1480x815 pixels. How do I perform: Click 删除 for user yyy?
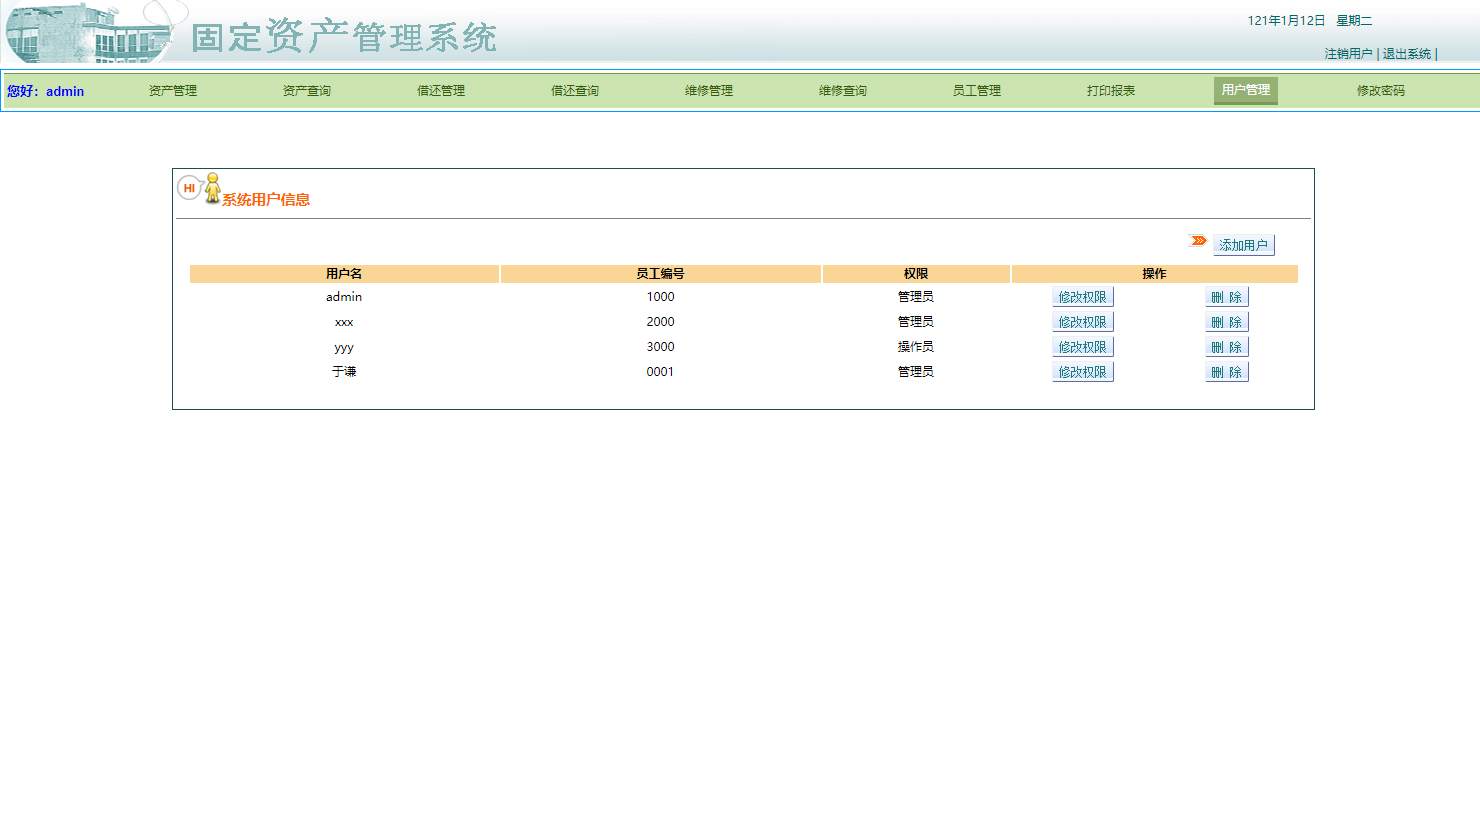click(x=1227, y=346)
